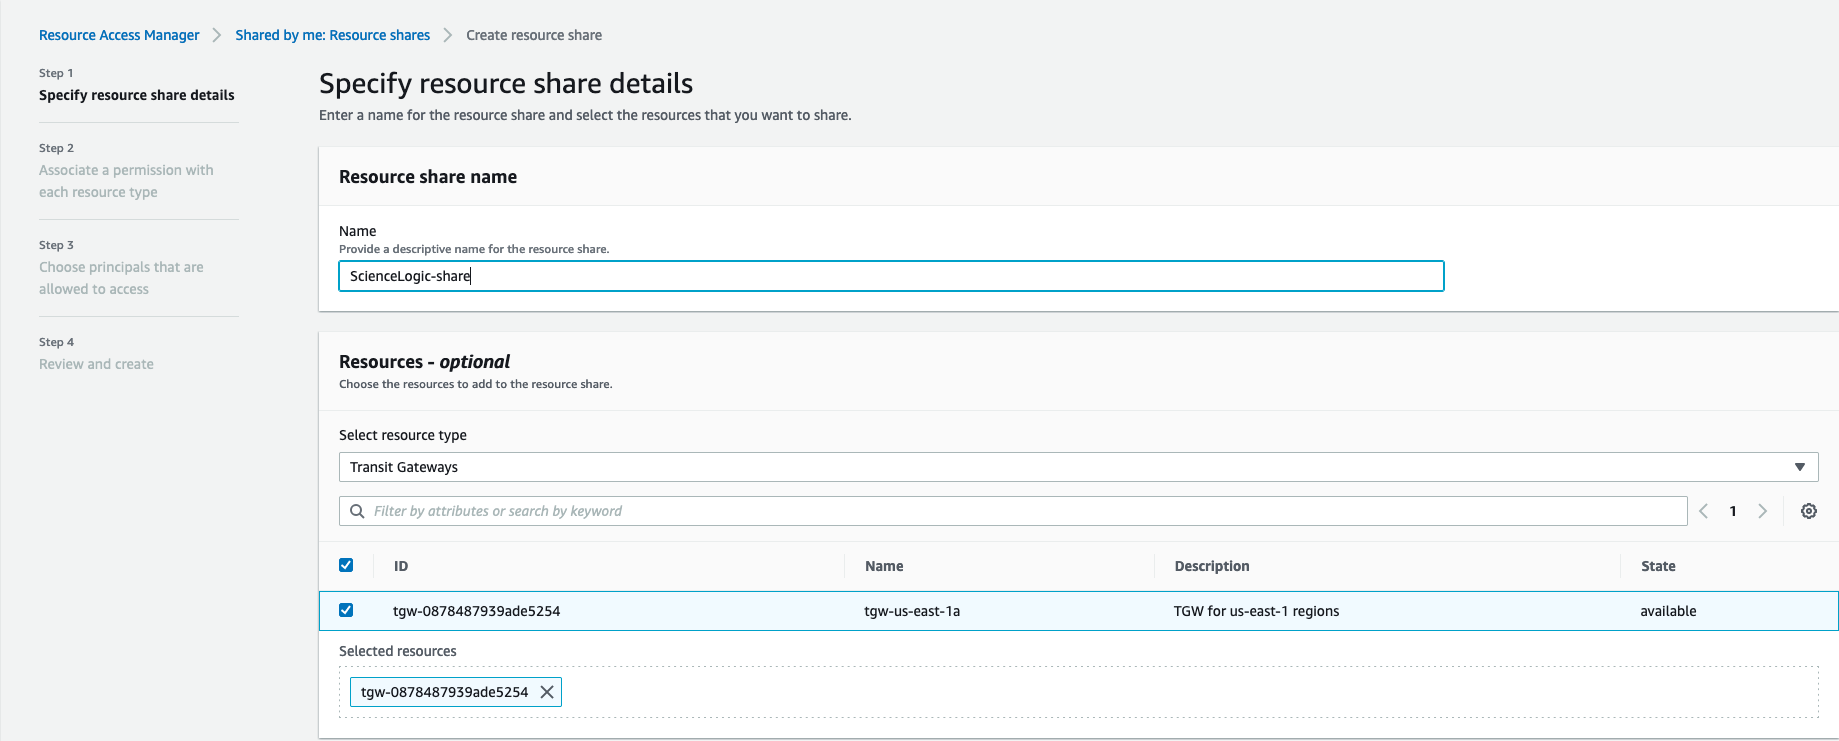Sort table by ID column header
1839x741 pixels.
pyautogui.click(x=401, y=566)
